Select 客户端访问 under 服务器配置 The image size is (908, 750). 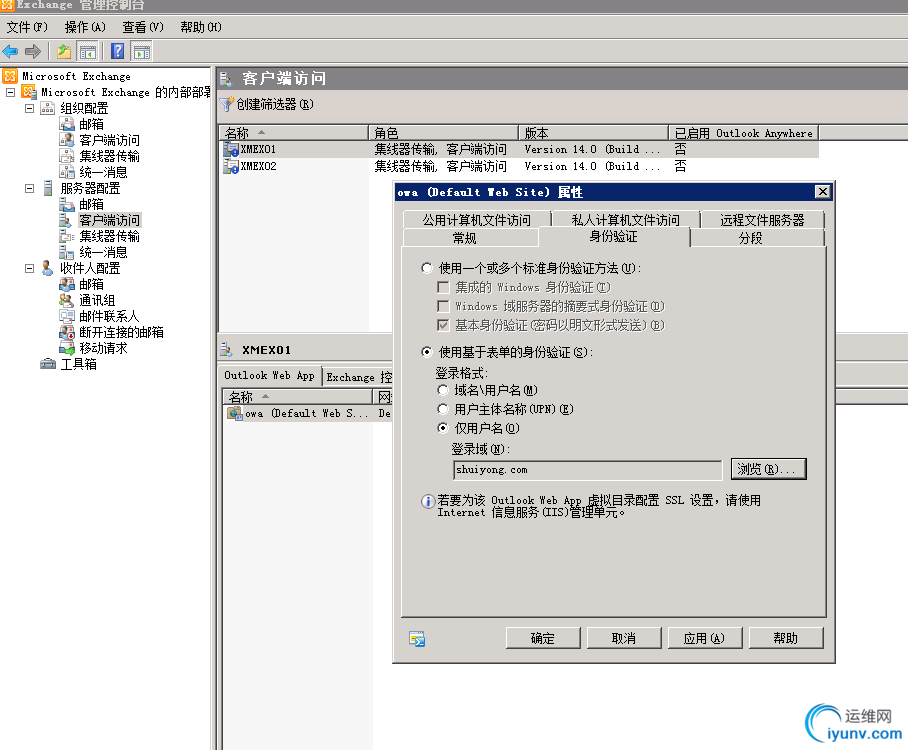[x=109, y=220]
